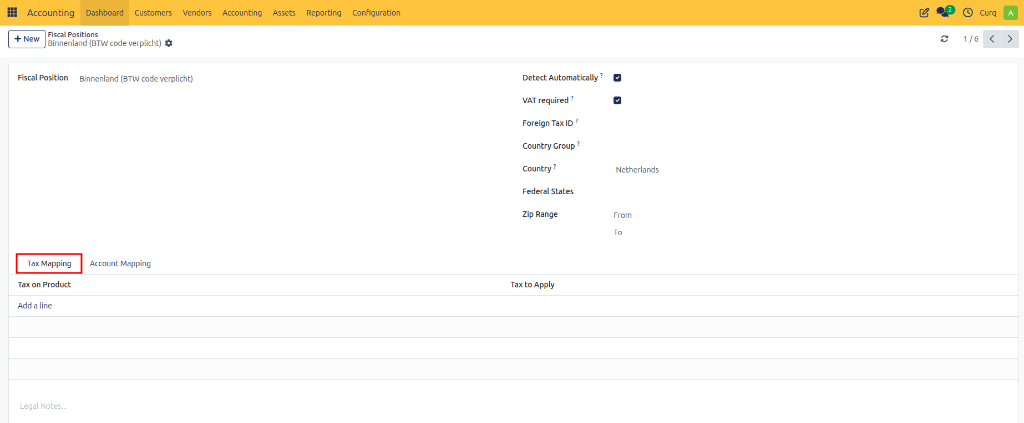Open the Reporting menu

(323, 12)
